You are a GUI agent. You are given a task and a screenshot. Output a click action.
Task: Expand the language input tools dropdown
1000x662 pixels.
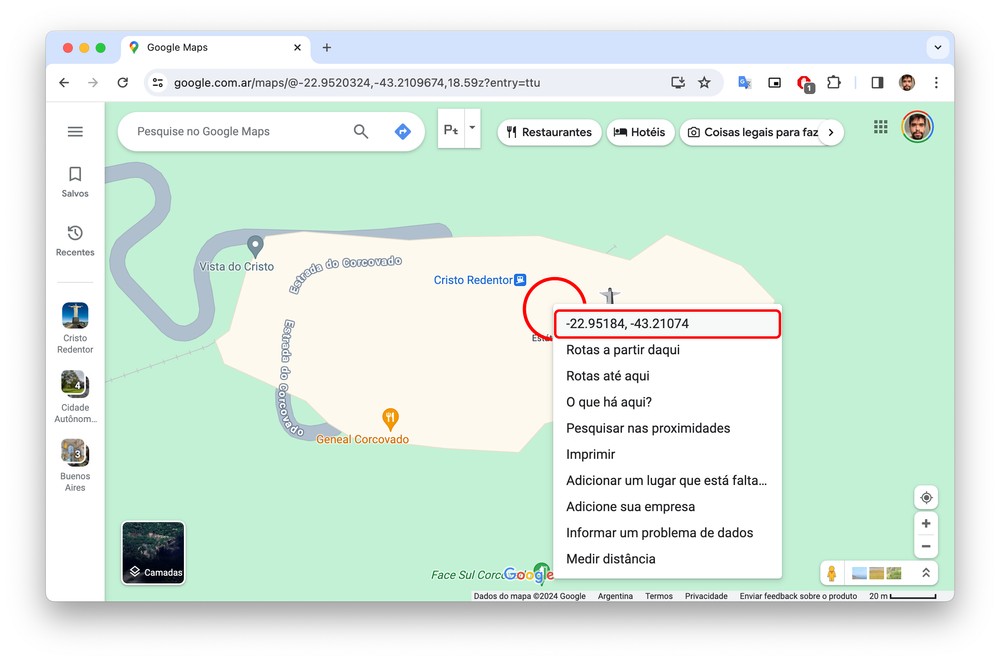473,129
